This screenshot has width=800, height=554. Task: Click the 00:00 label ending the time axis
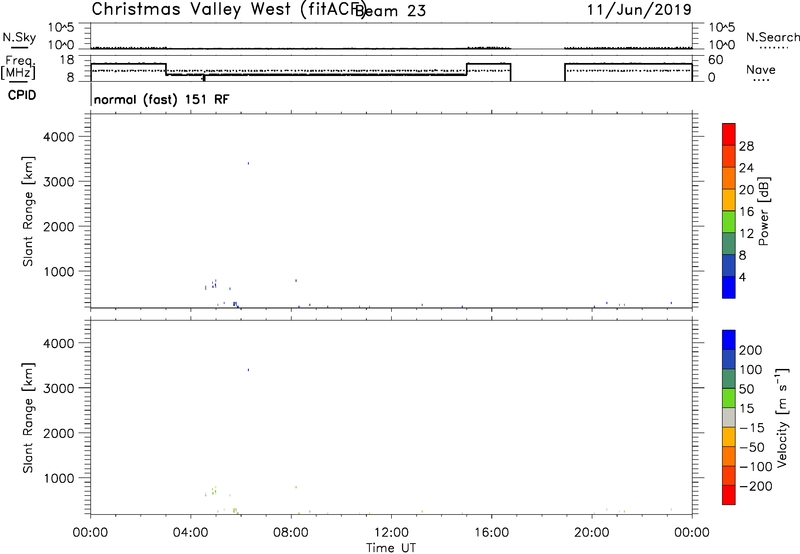click(692, 533)
